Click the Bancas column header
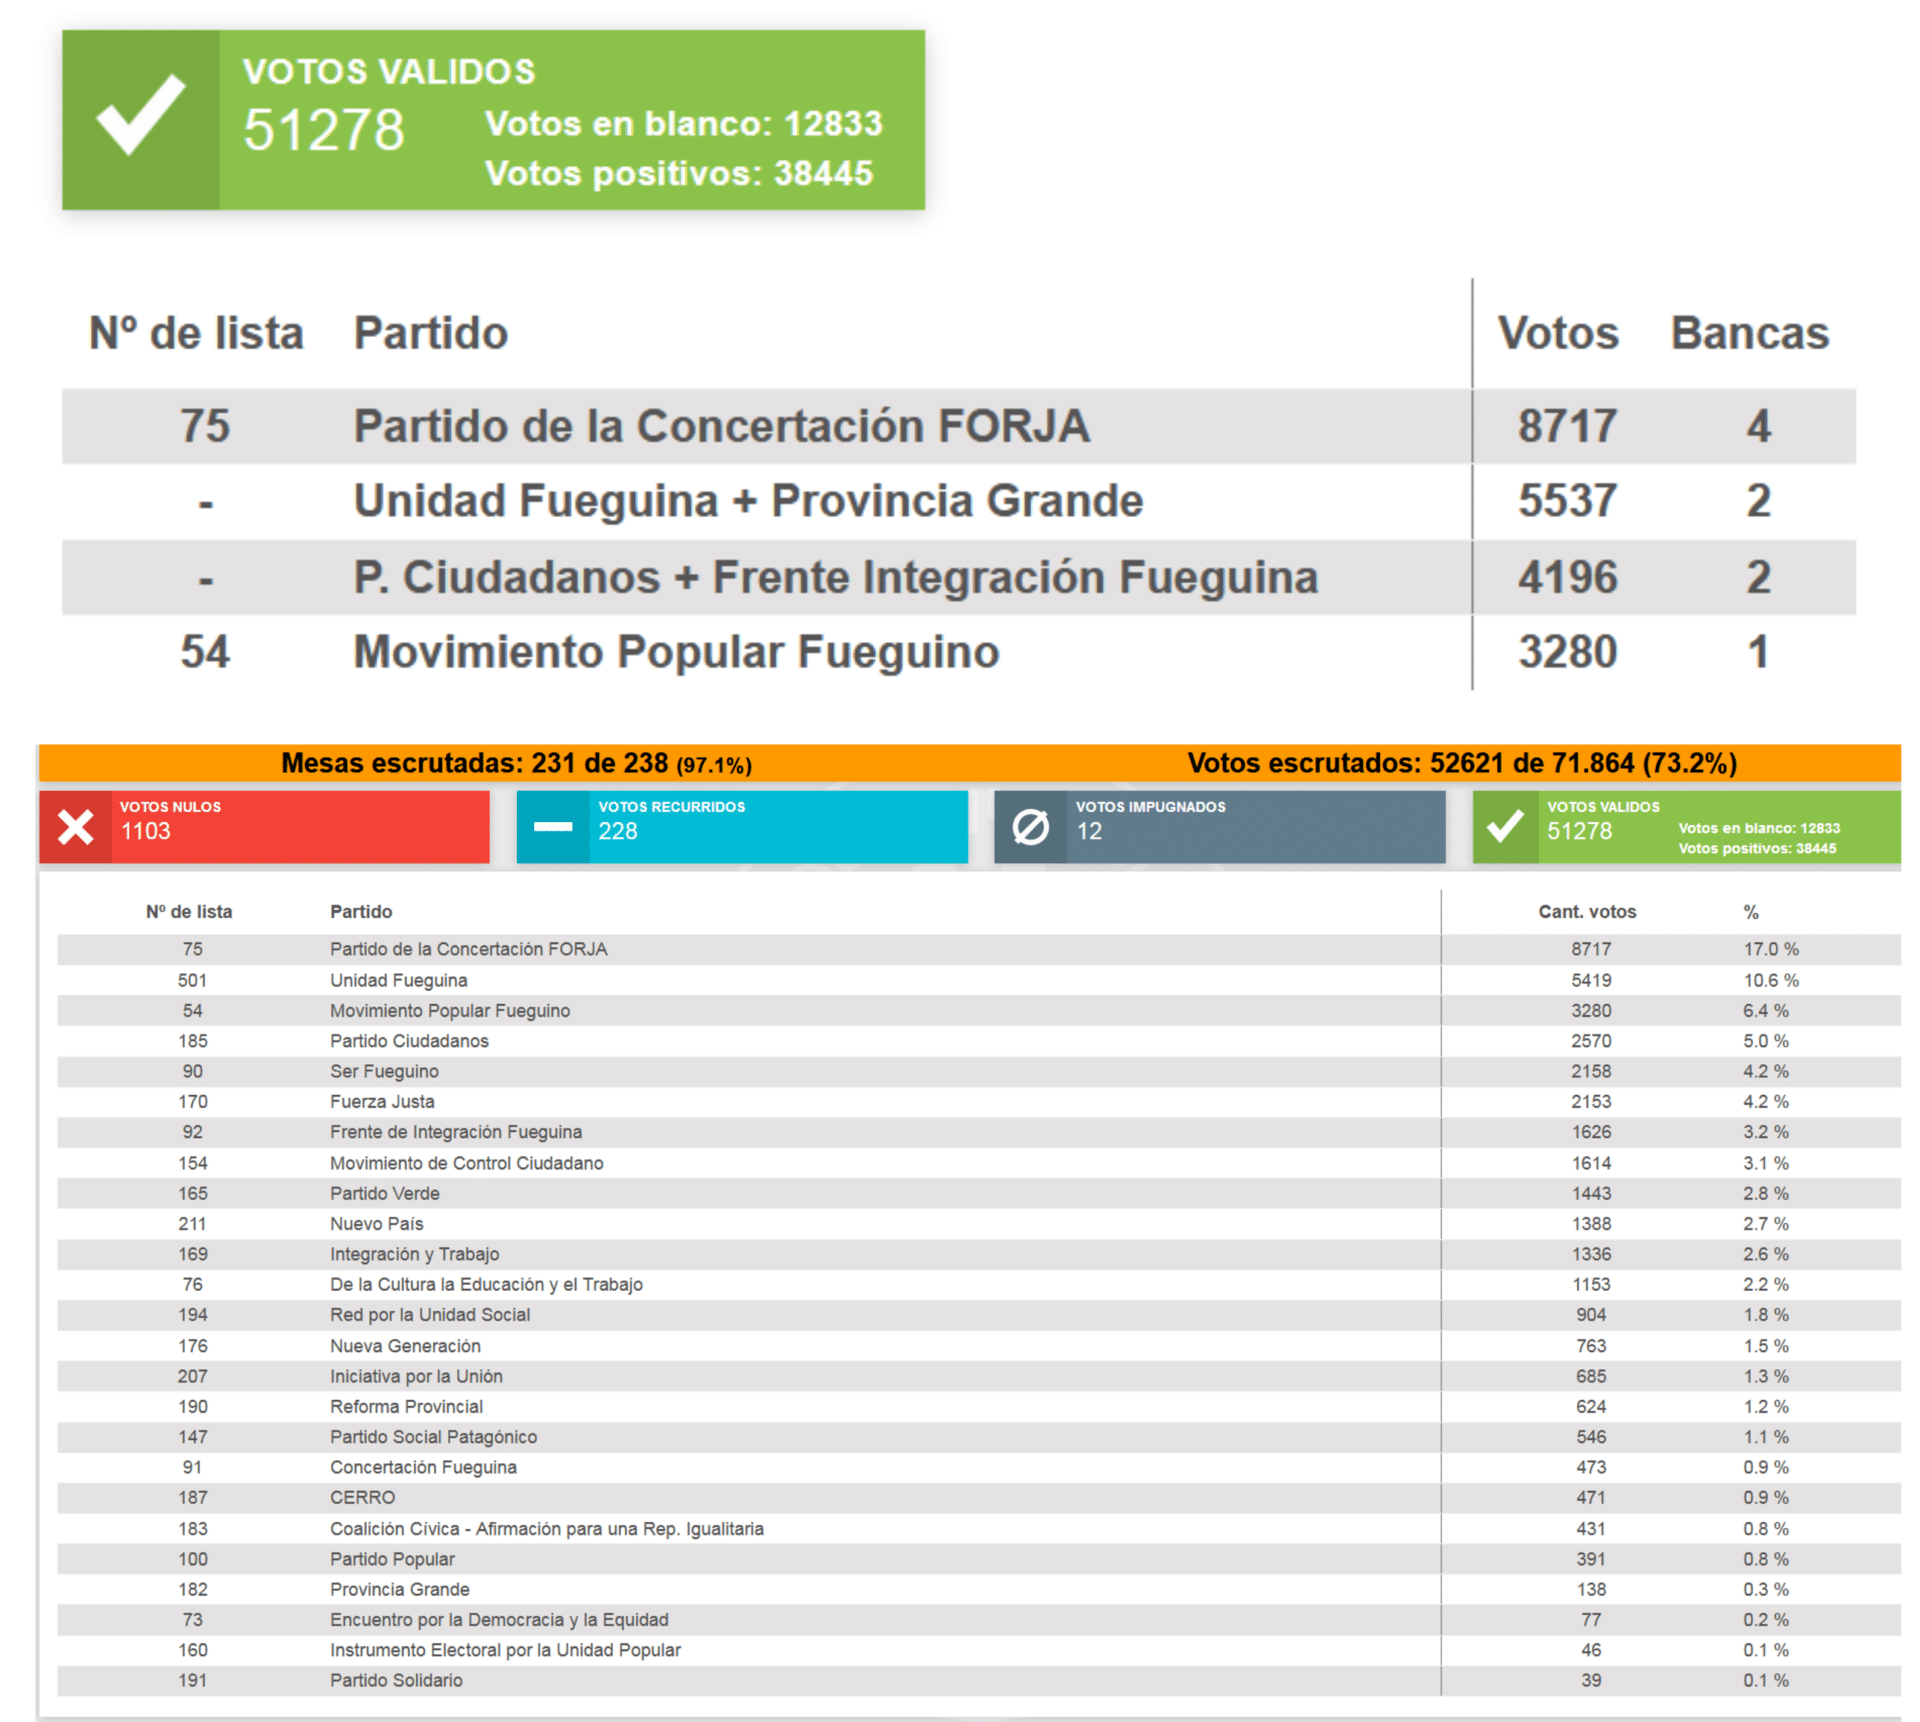1920x1722 pixels. coord(1749,333)
